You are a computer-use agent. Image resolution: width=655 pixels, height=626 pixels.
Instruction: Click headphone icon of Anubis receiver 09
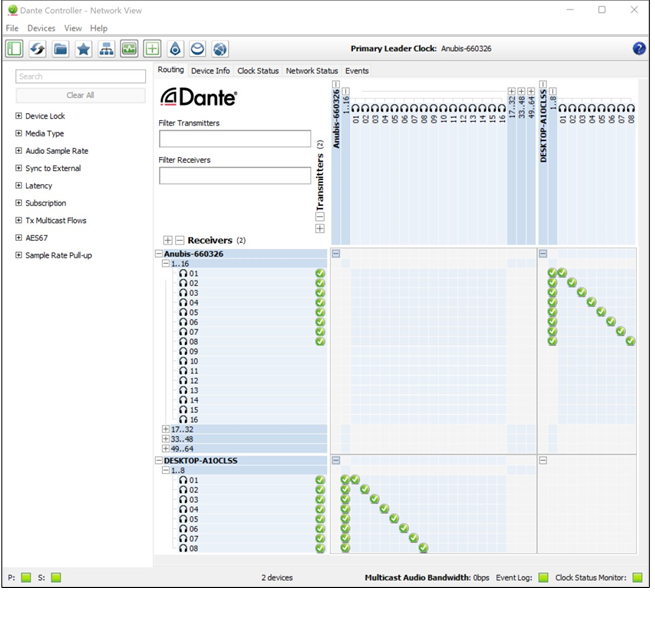(x=183, y=351)
